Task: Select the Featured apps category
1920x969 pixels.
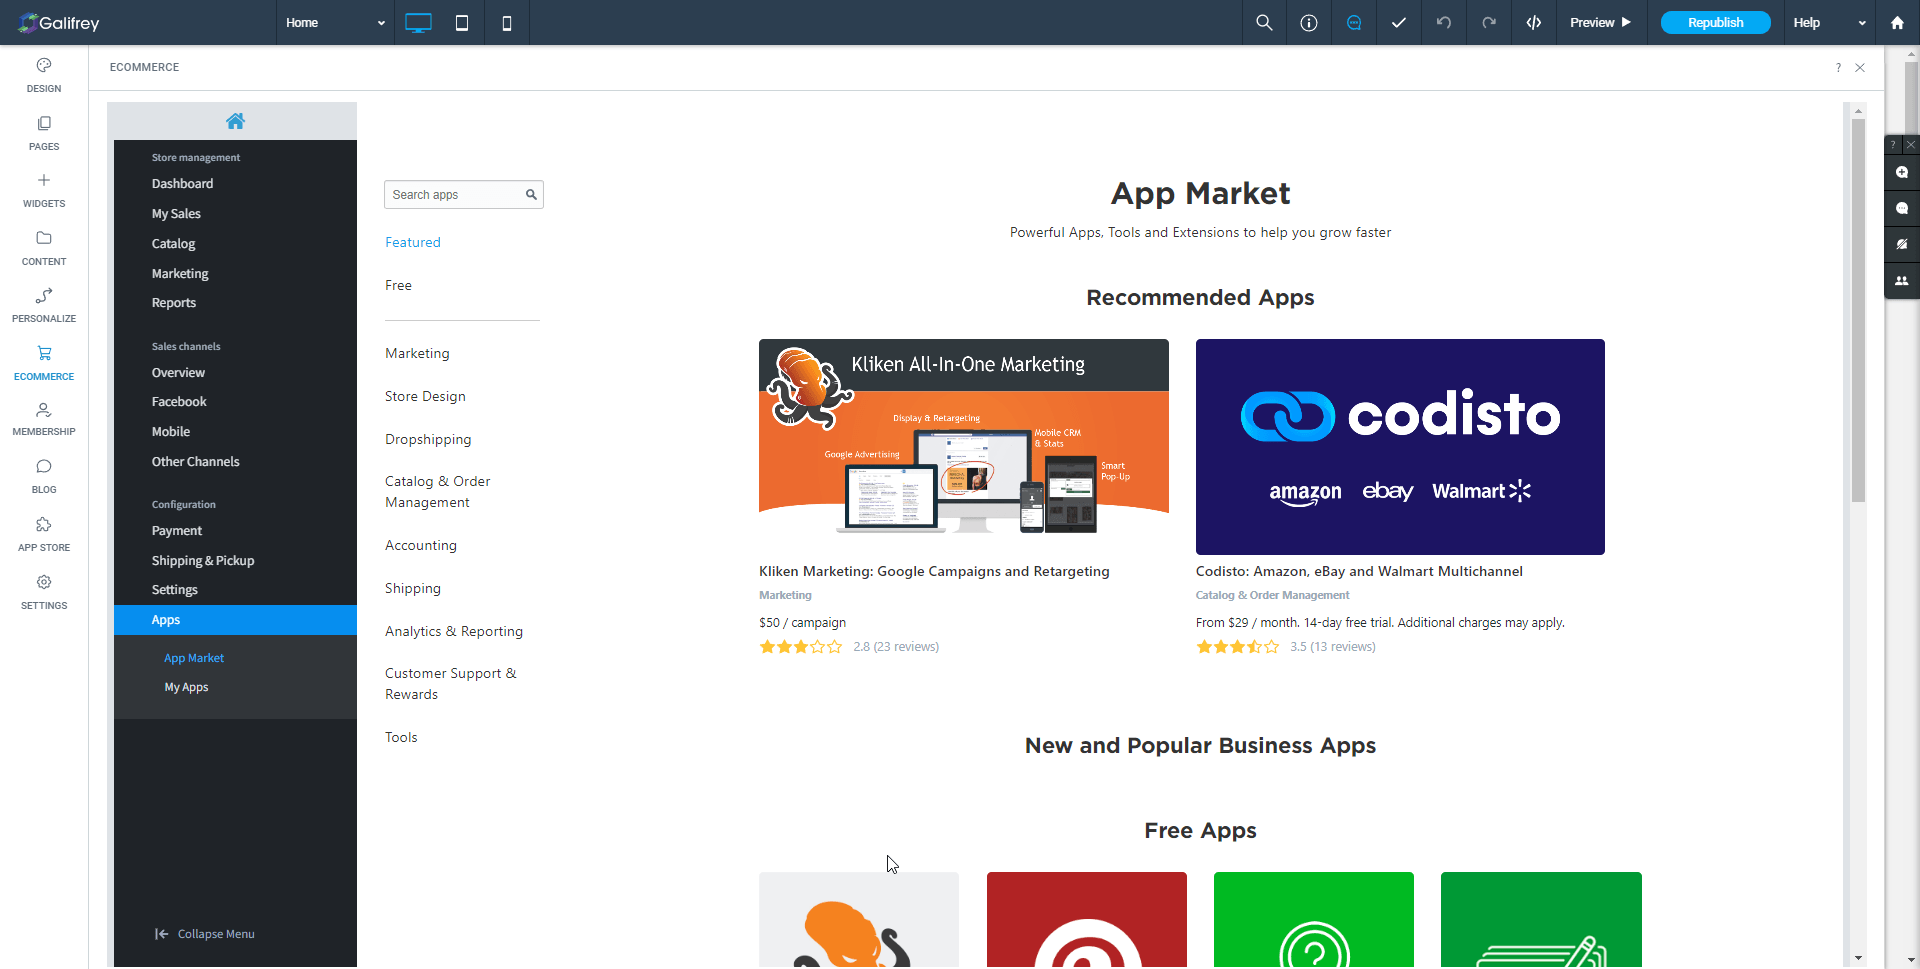Action: (x=413, y=243)
